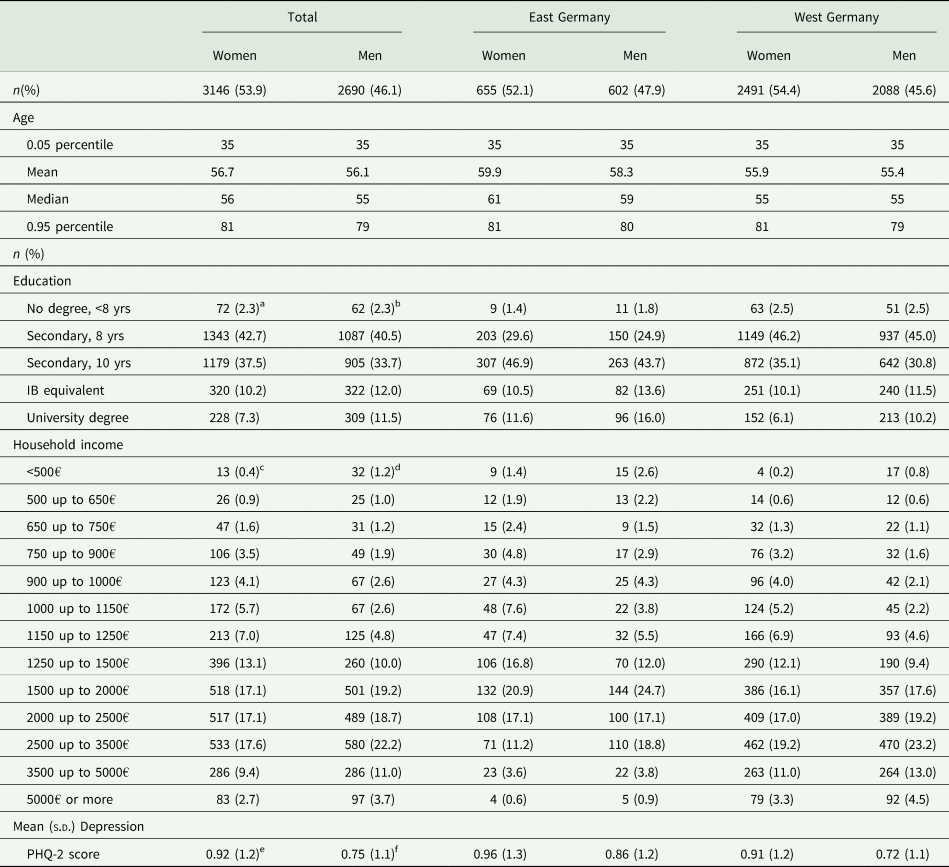Click the Total column group header
The image size is (949, 867).
coord(302,17)
